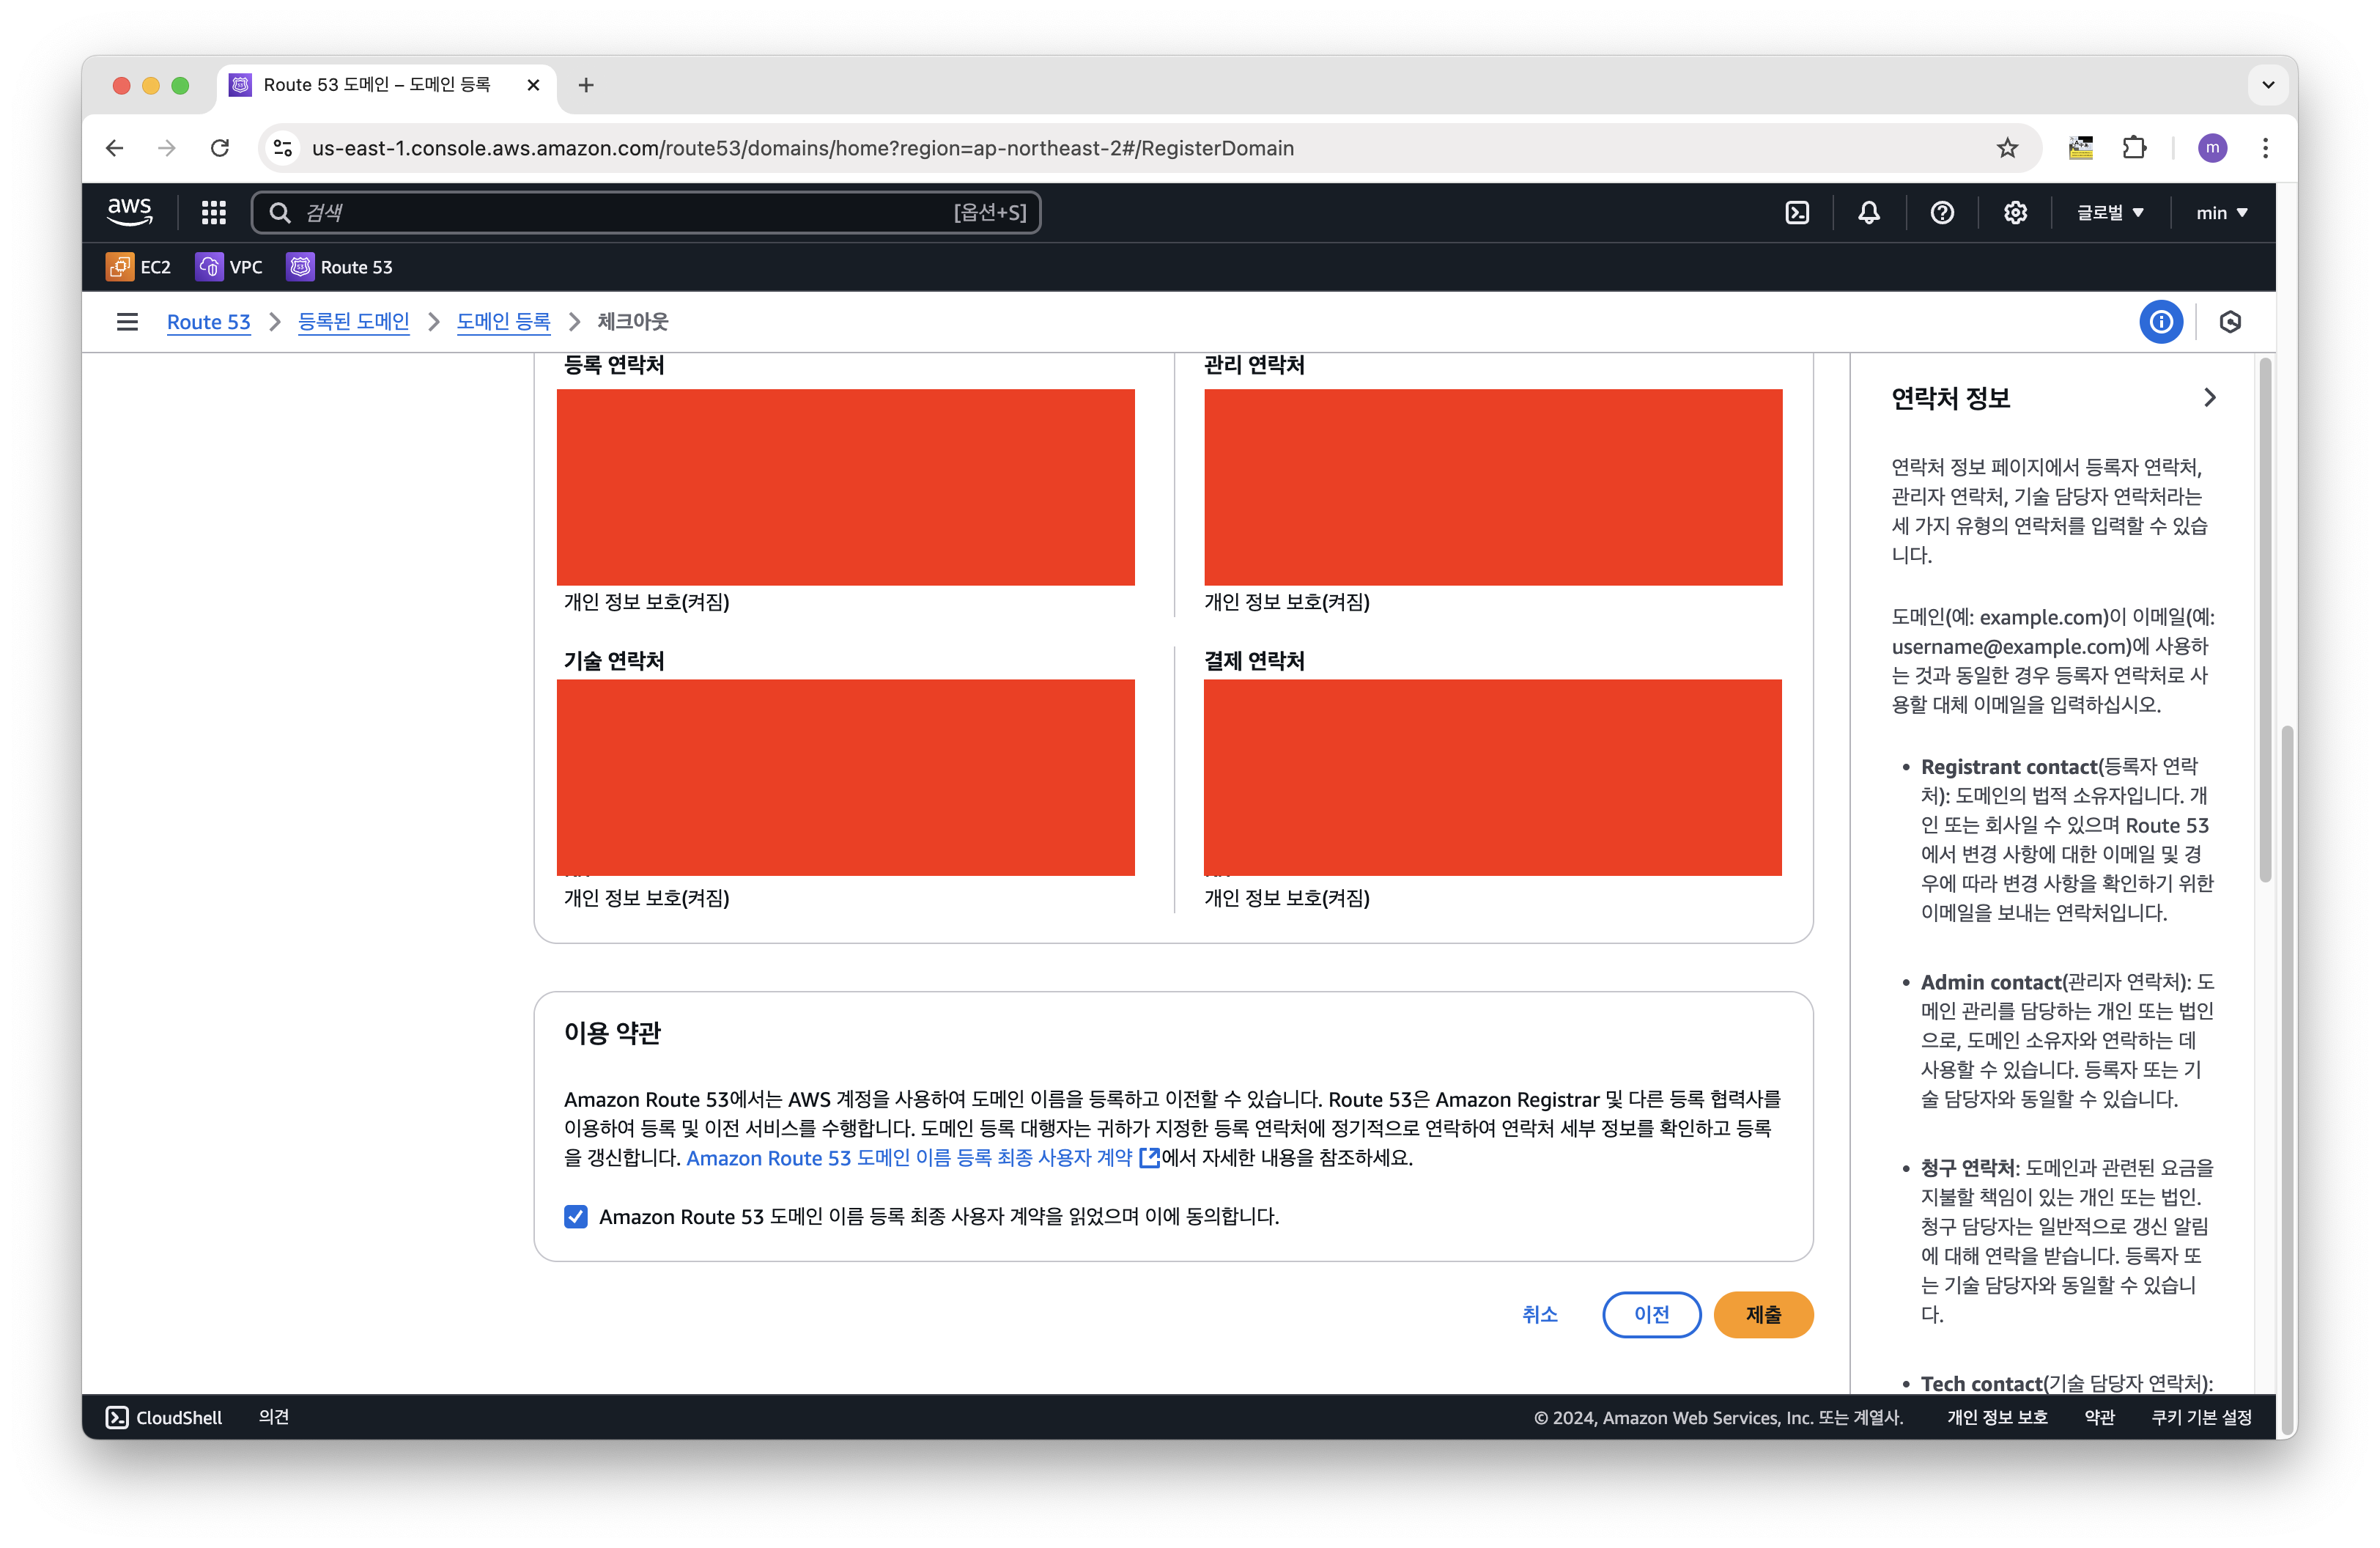
Task: Click the help panel vertical scrollbar
Action: pos(2264,620)
